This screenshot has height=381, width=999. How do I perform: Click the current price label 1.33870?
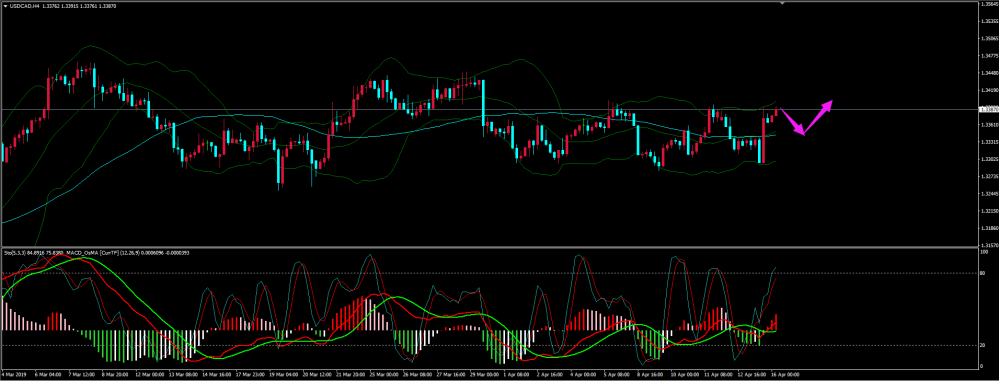(988, 110)
